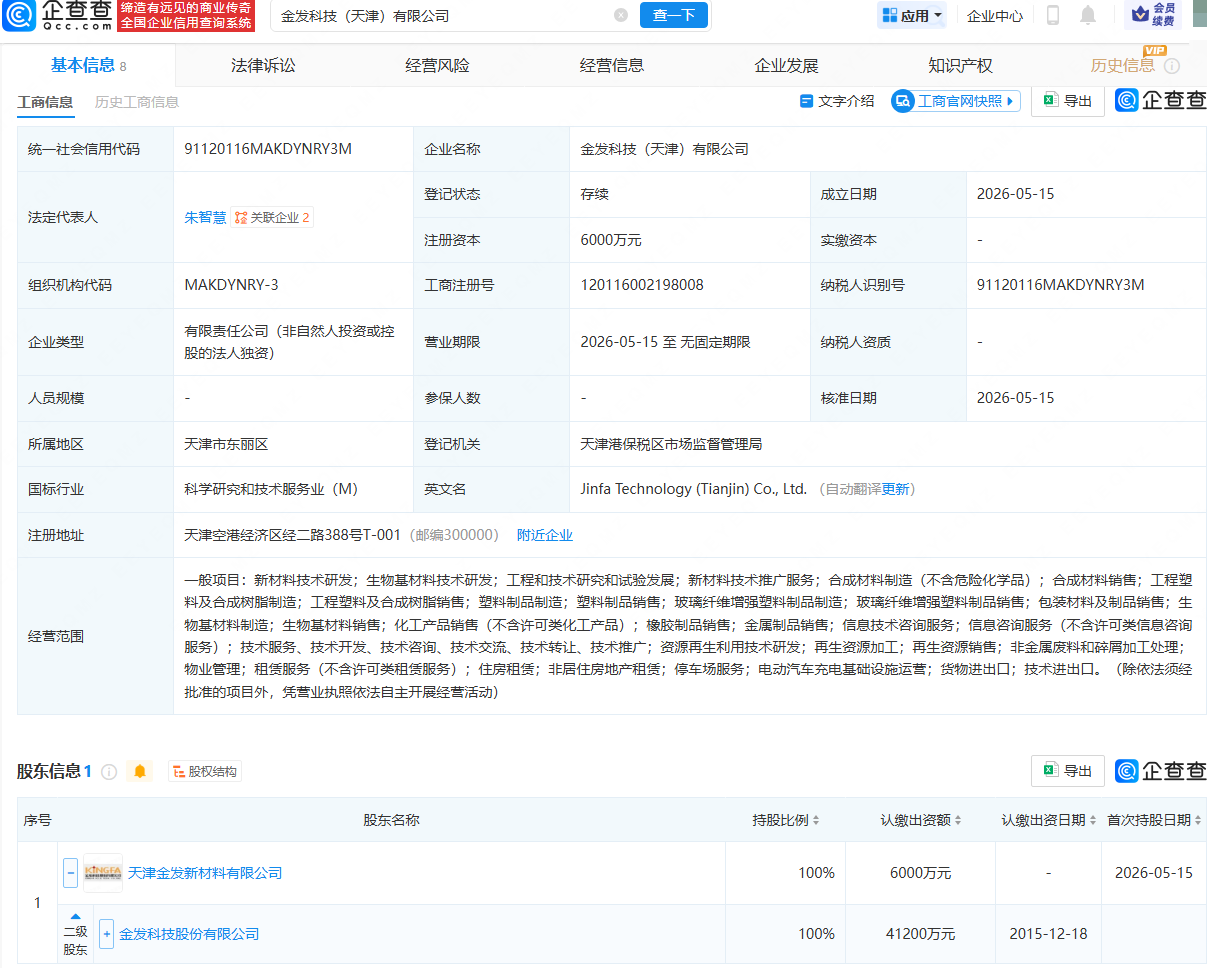The width and height of the screenshot is (1207, 968).
Task: Click the 更新 link next to English name
Action: [895, 489]
